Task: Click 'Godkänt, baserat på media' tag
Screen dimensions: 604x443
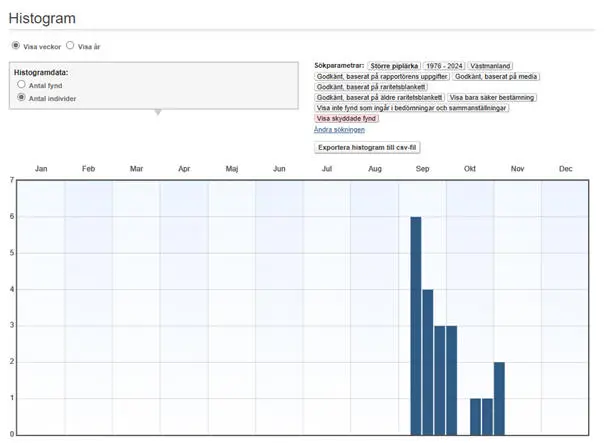Action: click(x=497, y=76)
